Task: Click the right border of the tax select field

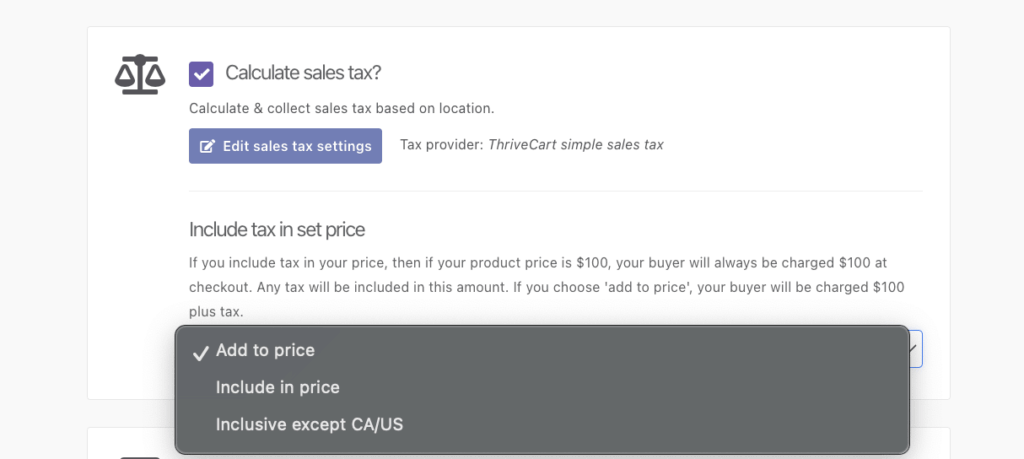Action: [x=921, y=348]
